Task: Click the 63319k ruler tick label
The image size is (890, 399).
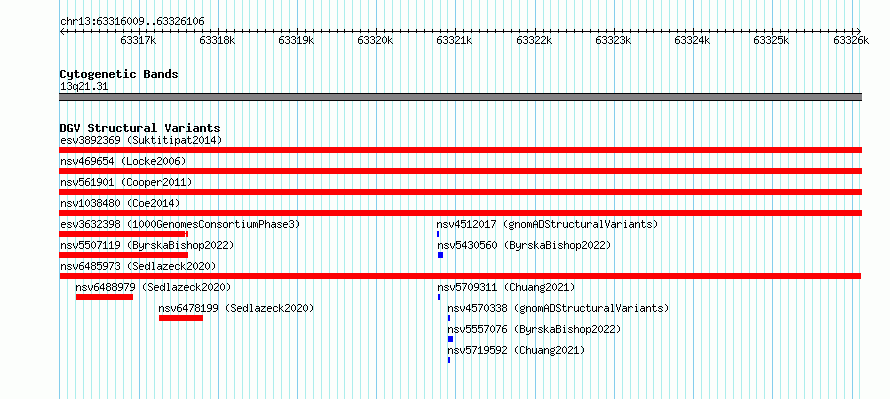Action: [296, 40]
